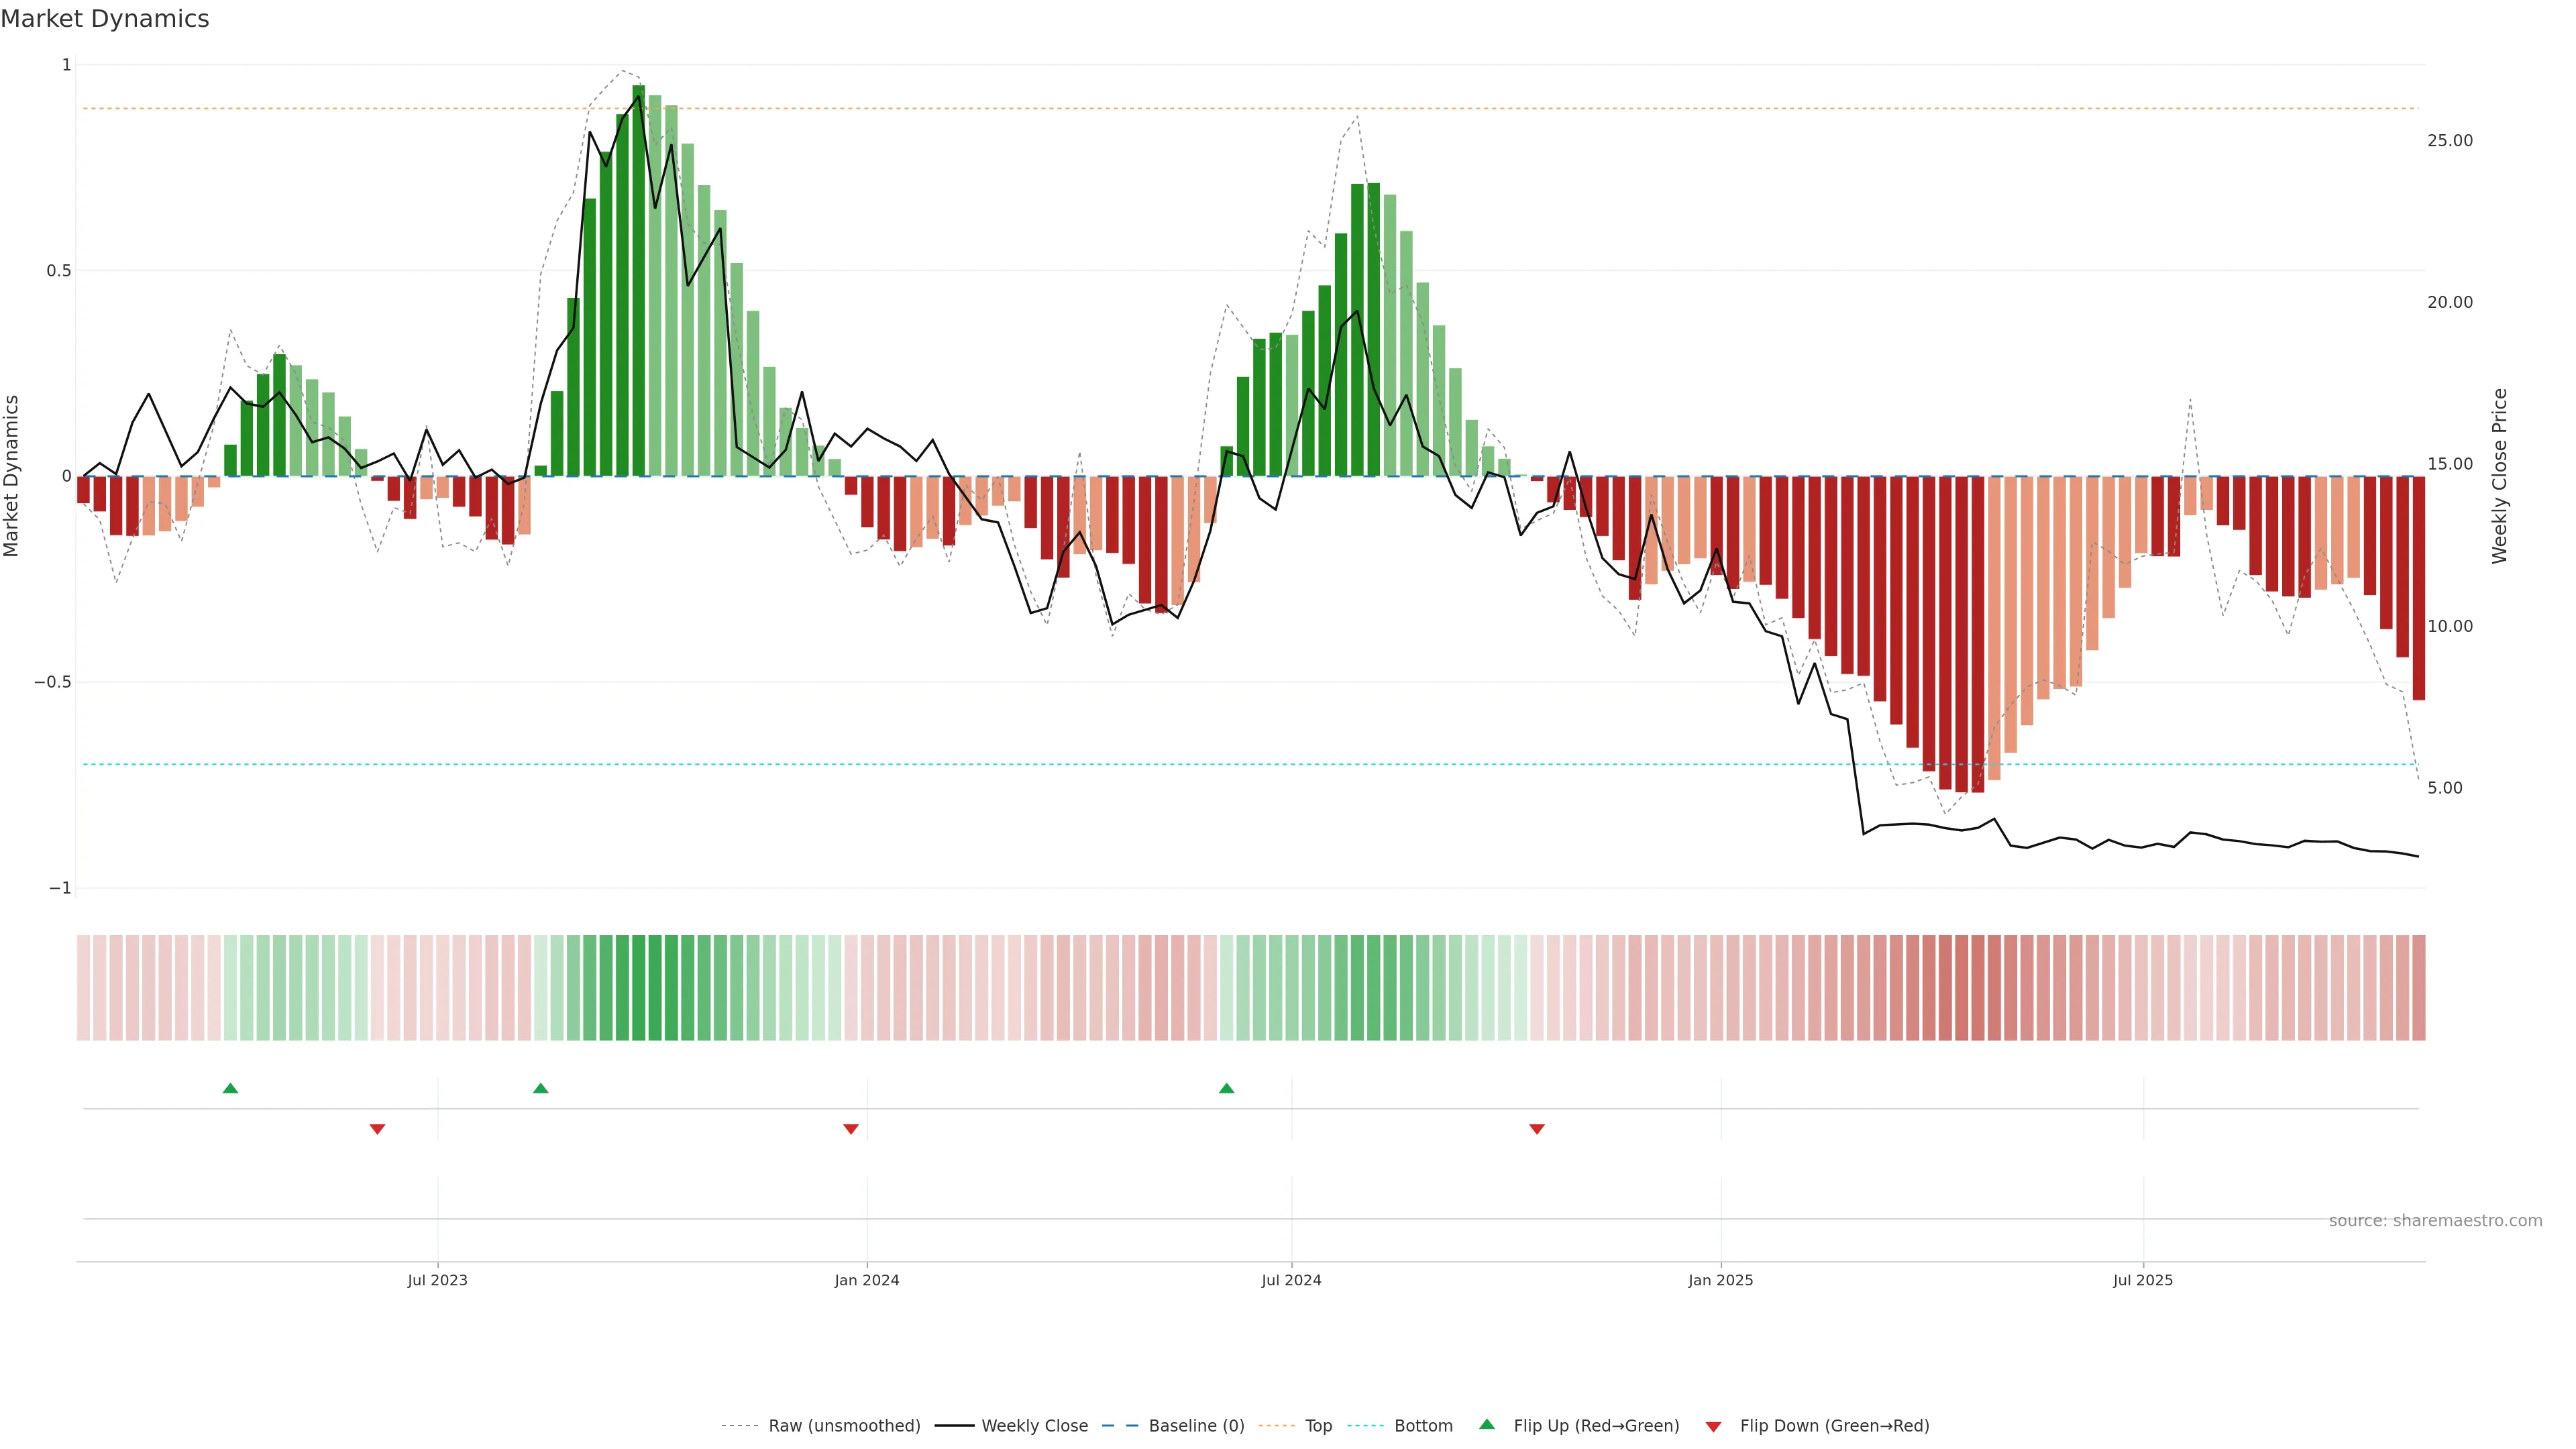Click the Jan 2025 axis label
The height and width of the screenshot is (1449, 2576).
pos(1720,1280)
